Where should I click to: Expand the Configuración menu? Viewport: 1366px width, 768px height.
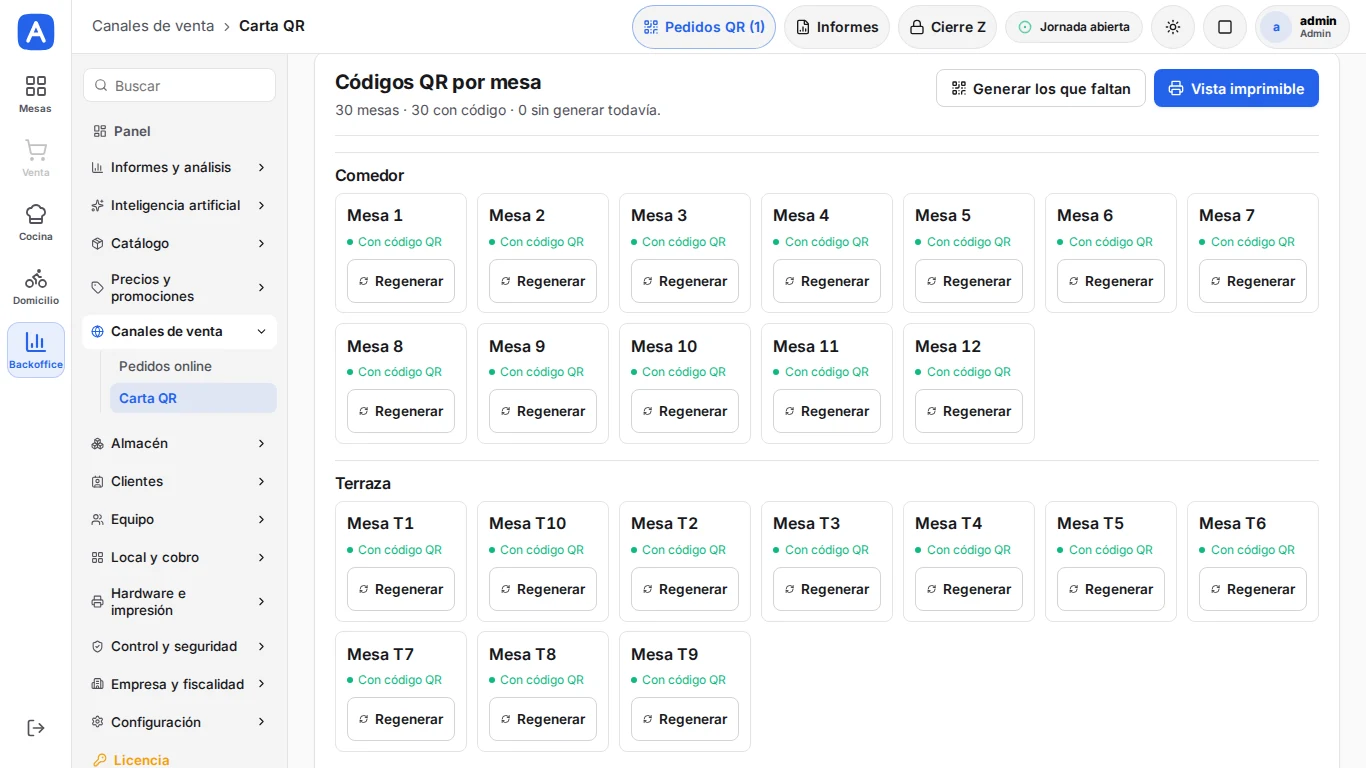click(179, 722)
